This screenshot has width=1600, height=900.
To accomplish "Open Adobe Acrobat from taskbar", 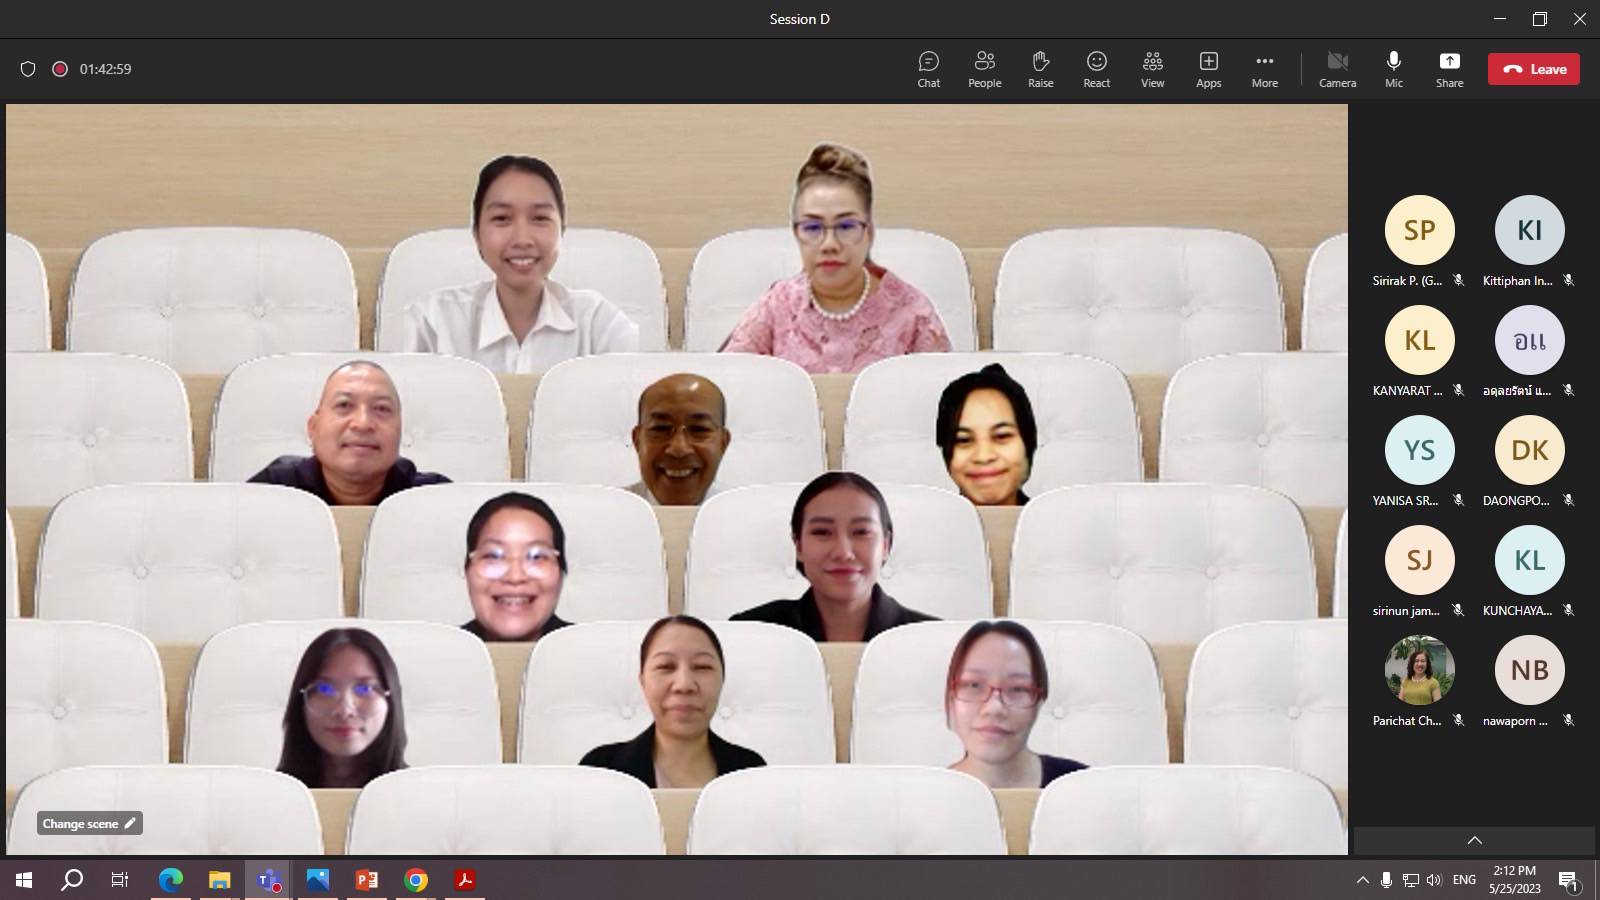I will point(464,880).
